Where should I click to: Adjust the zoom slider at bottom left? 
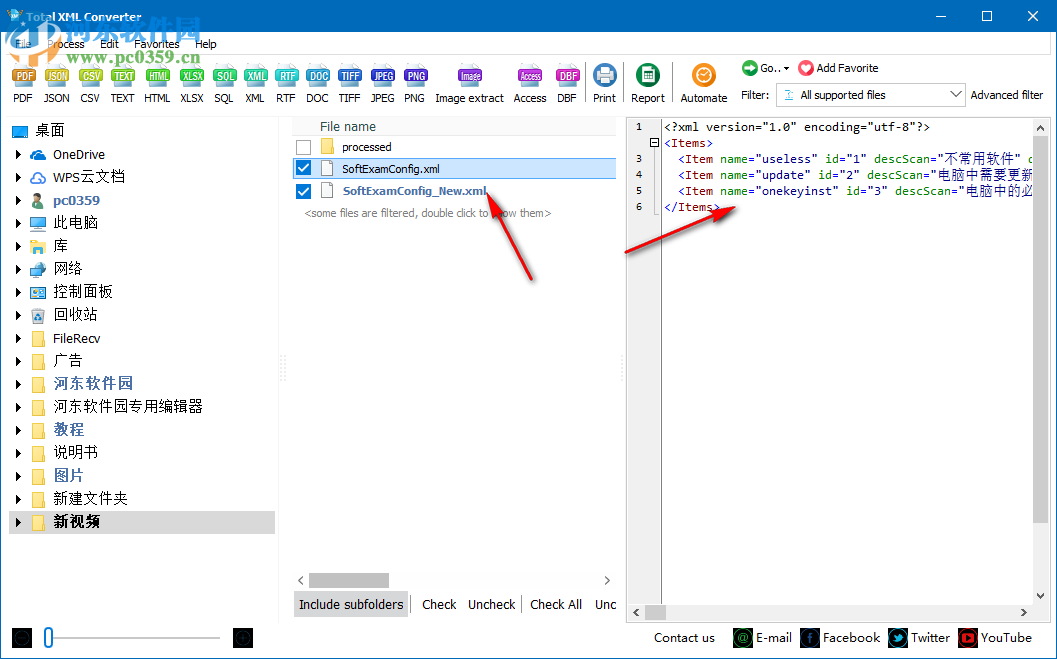(48, 637)
